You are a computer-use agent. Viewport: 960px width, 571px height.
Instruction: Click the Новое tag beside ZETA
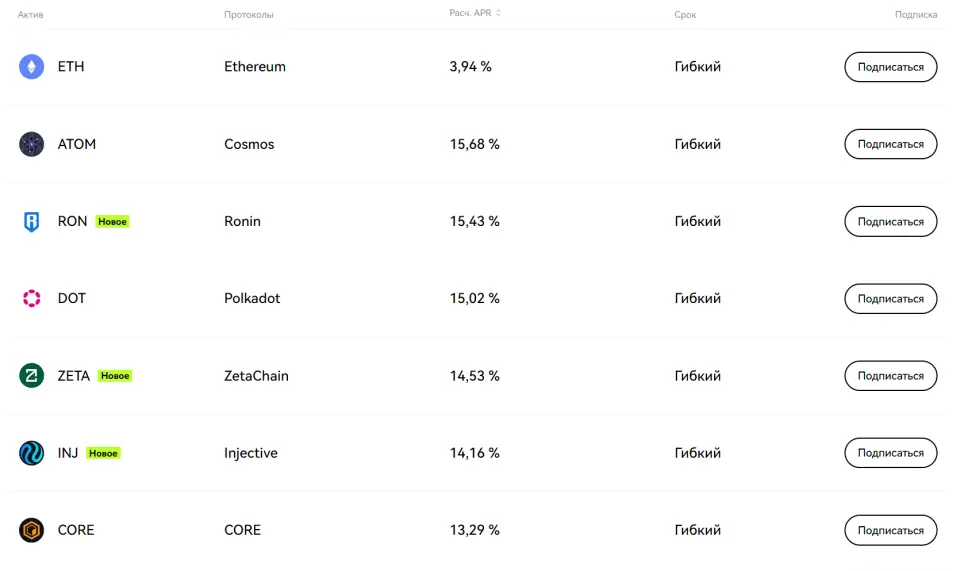coord(115,376)
